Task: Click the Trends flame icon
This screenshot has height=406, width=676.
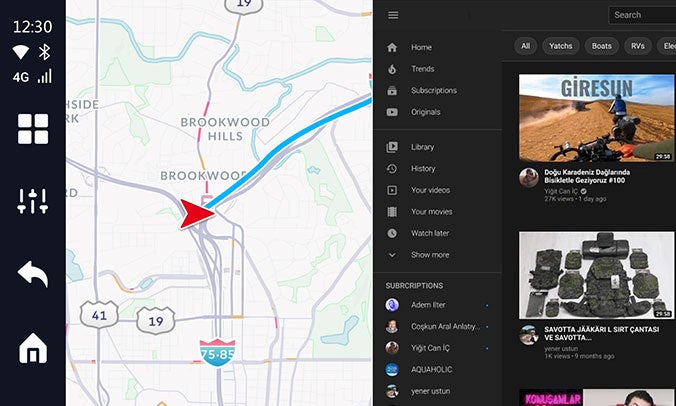Action: point(392,69)
